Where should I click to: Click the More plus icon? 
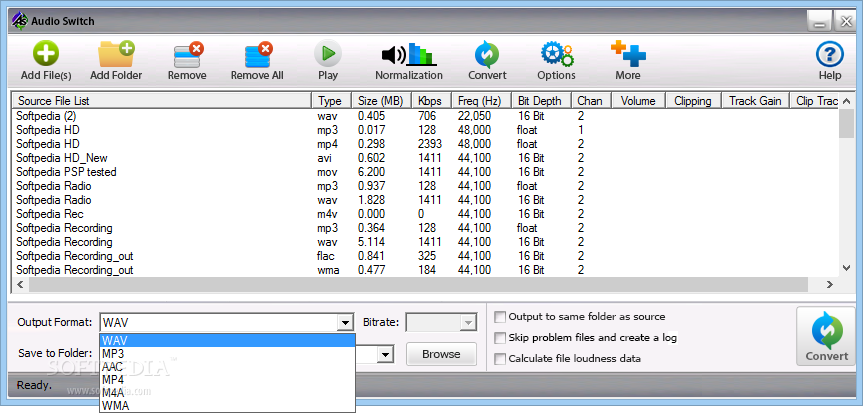(x=628, y=61)
